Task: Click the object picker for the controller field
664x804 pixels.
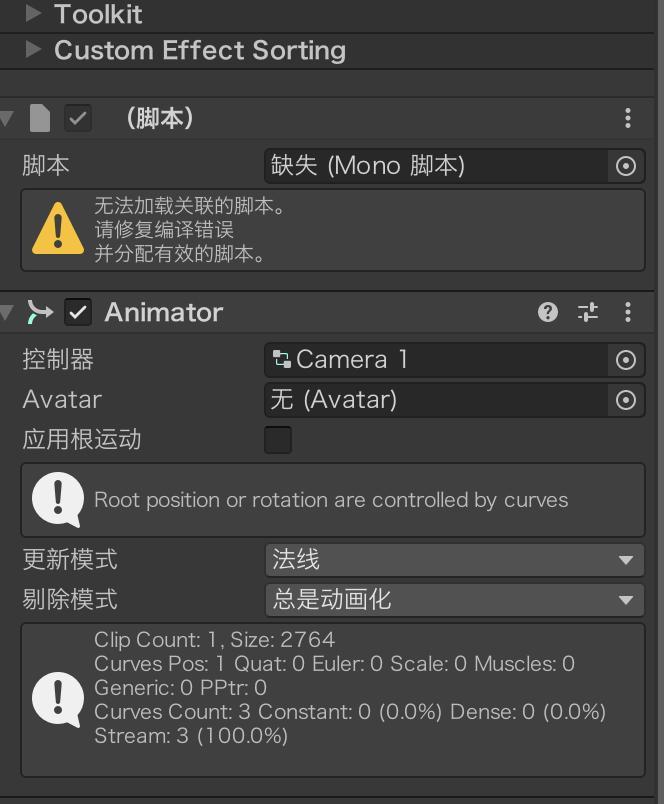Action: 626,360
